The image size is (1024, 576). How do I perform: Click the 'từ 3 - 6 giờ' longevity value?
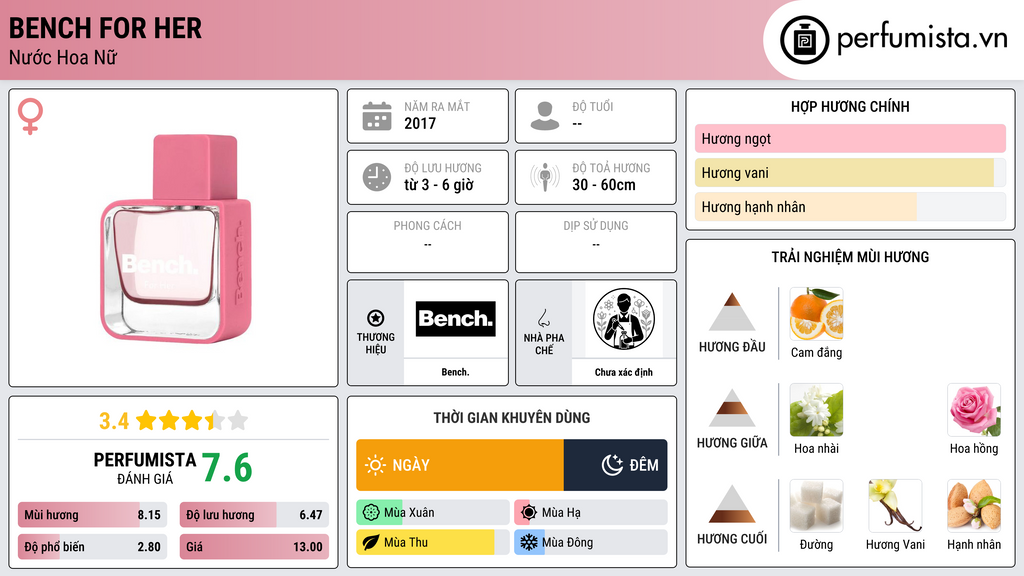click(439, 185)
